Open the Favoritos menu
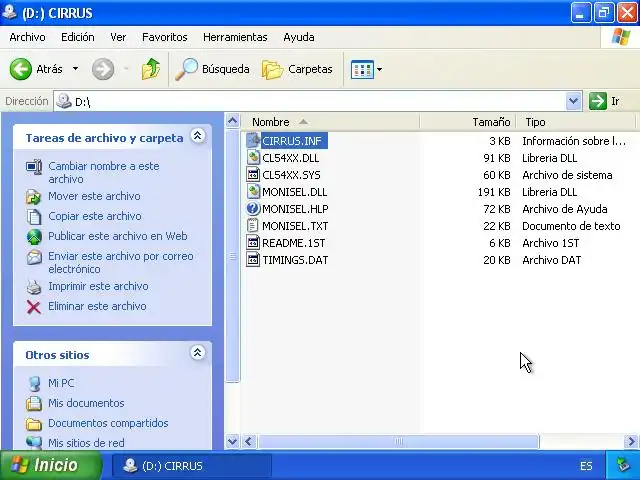The image size is (640, 480). click(x=164, y=37)
